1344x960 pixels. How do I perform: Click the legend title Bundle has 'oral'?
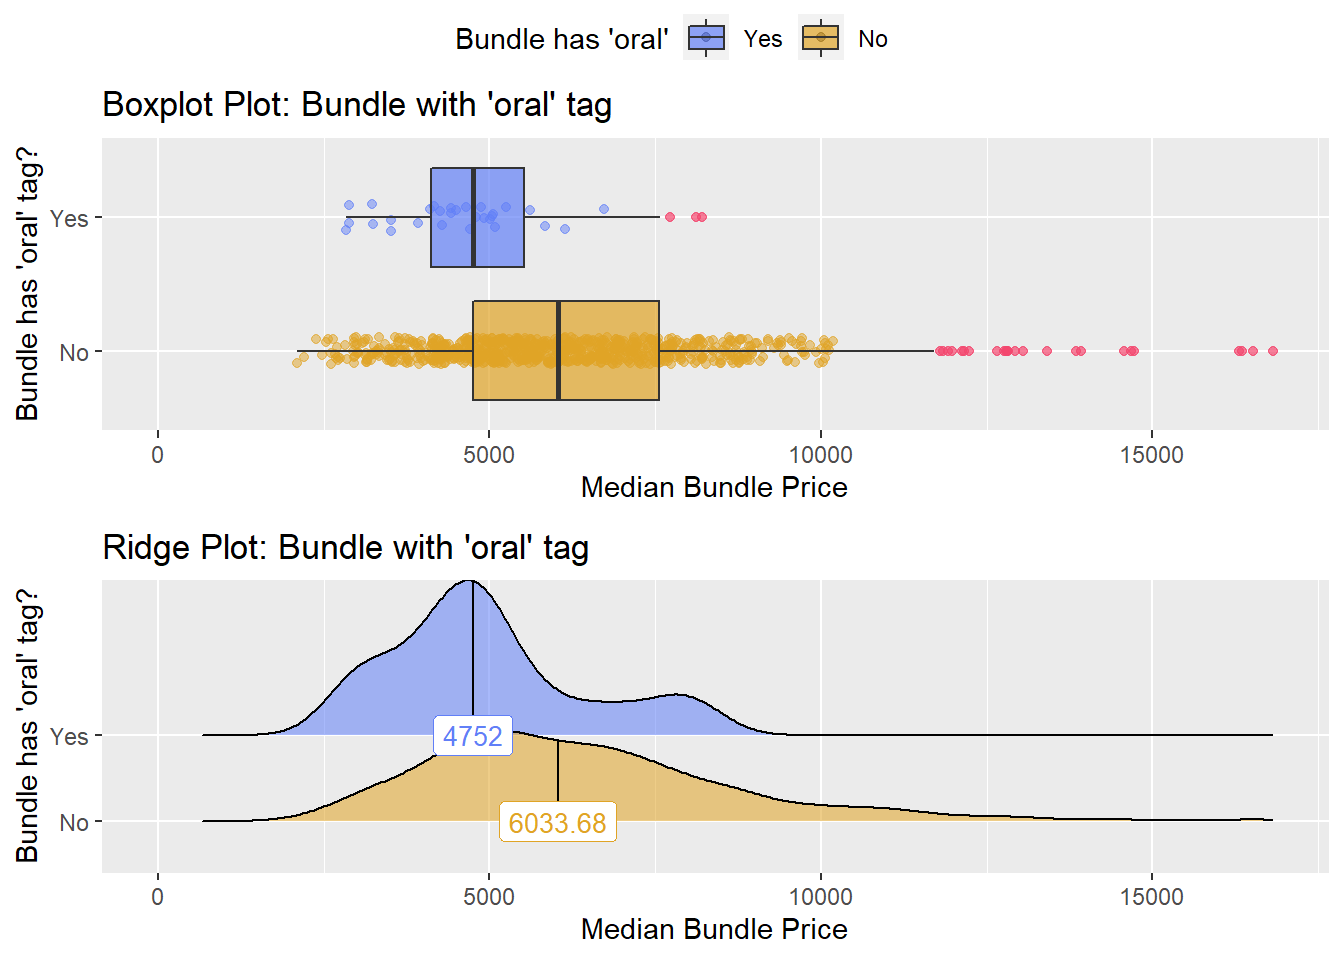562,39
